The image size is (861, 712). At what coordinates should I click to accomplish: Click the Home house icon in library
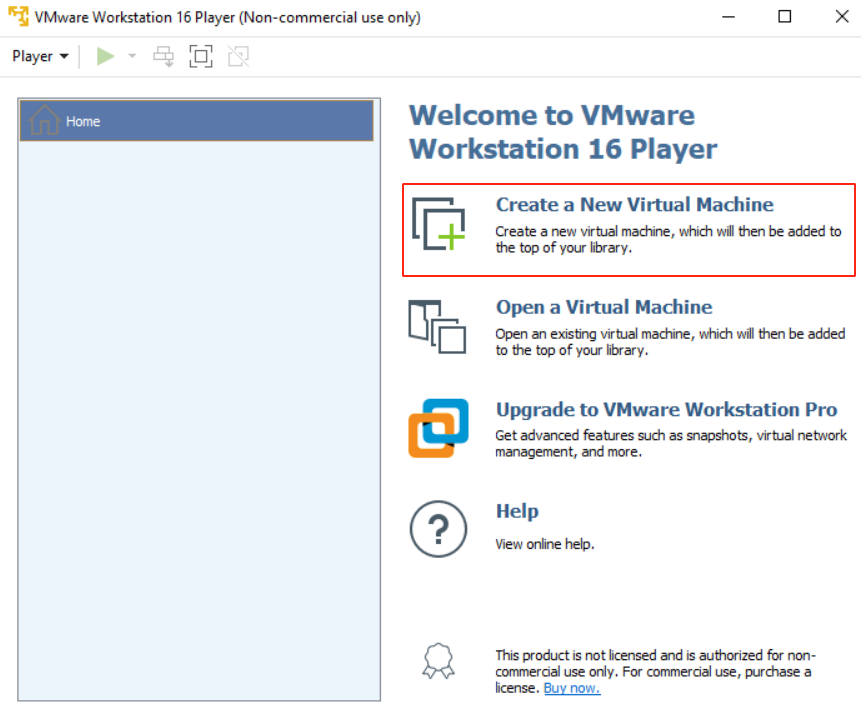tap(45, 121)
